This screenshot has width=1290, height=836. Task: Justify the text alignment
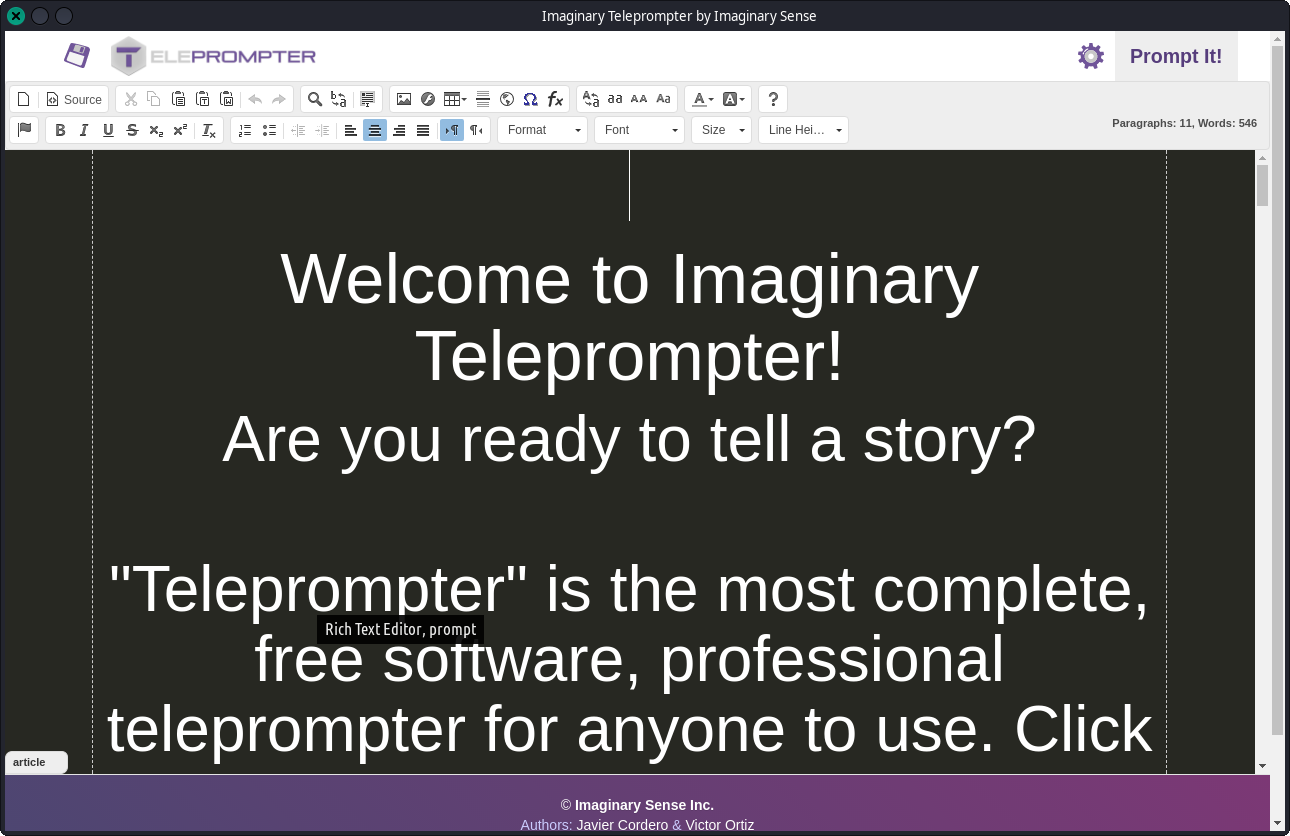pos(423,130)
